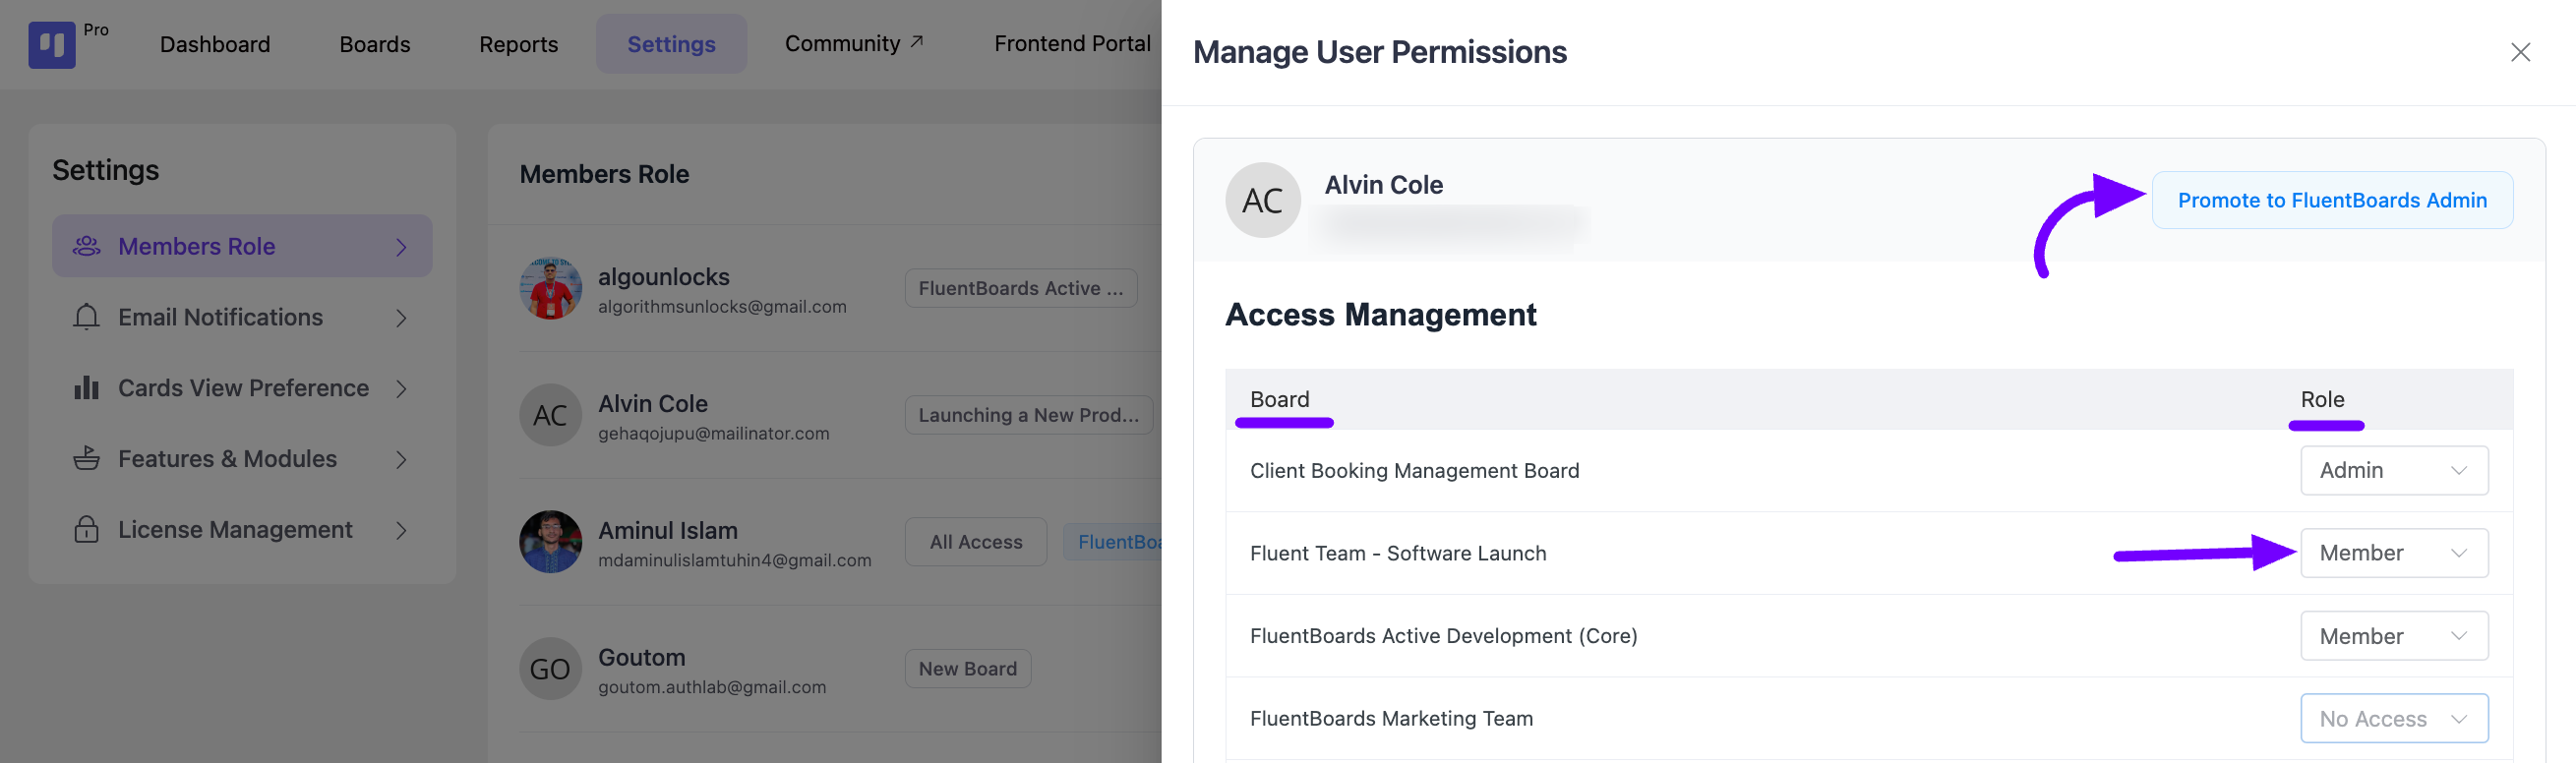The image size is (2576, 763).
Task: Select Features & Modules settings item
Action: [242, 459]
